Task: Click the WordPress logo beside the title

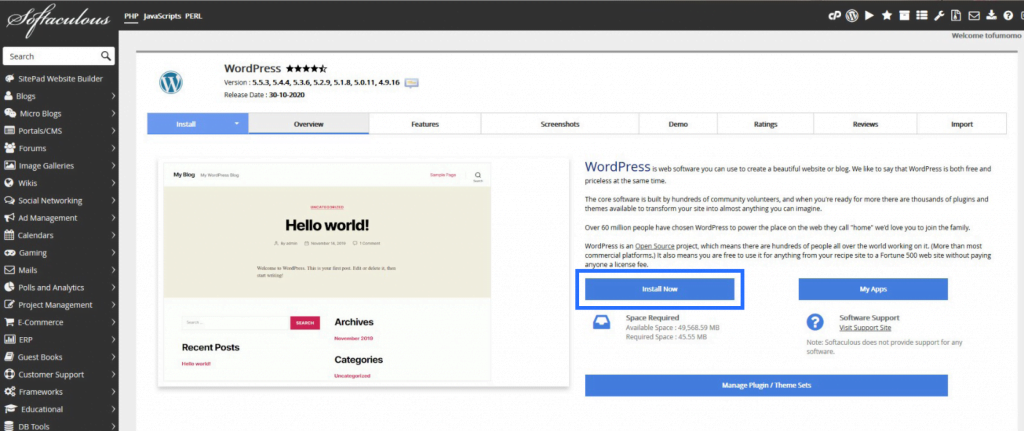Action: (x=171, y=83)
